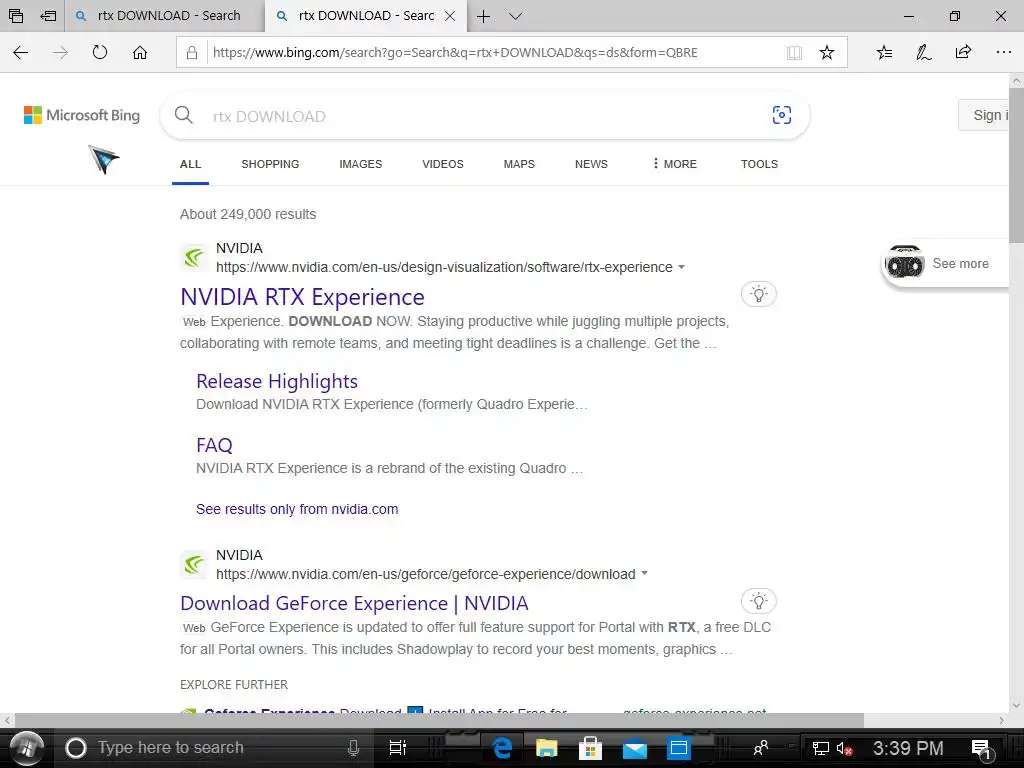Screen dimensions: 1024x768
Task: Click the muted volume tray icon
Action: pyautogui.click(x=844, y=748)
